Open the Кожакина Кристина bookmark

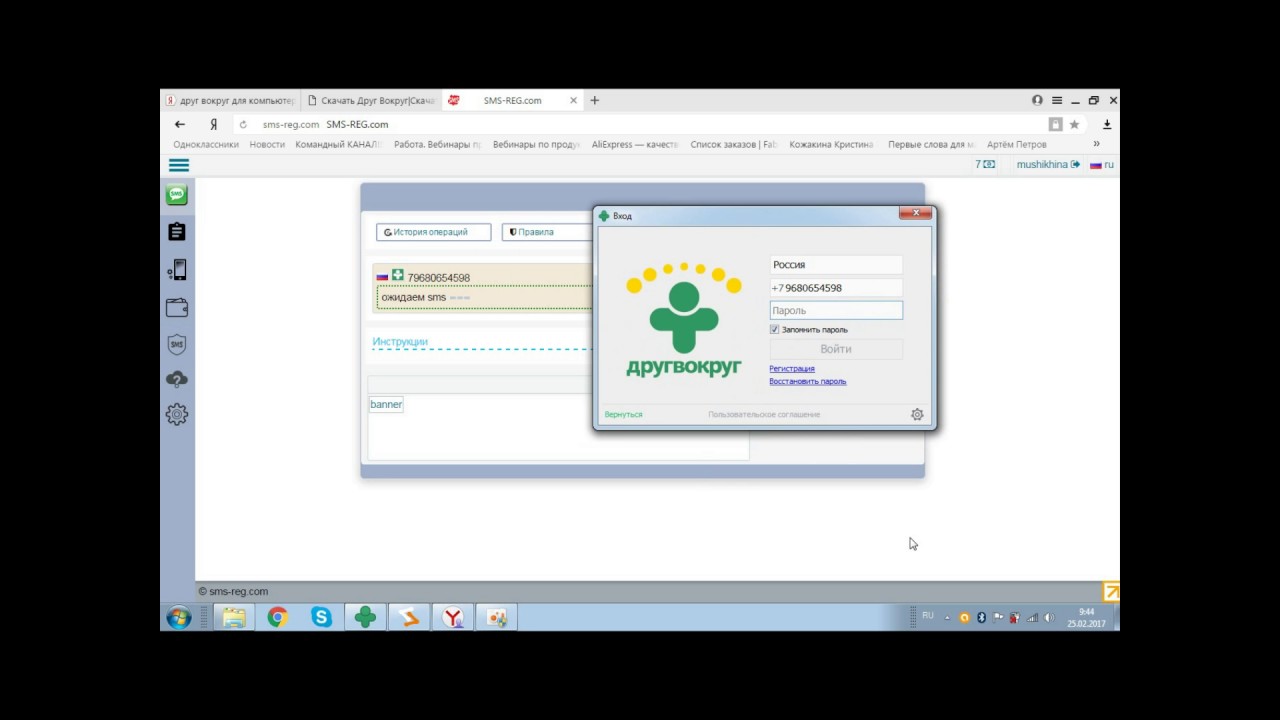[x=831, y=144]
